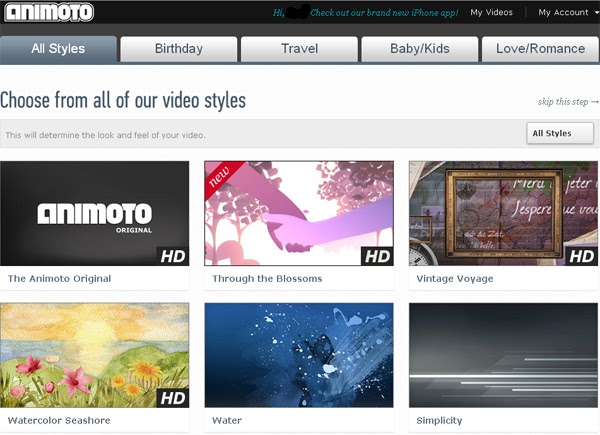
Task: Select the All Styles tab
Action: [58, 49]
